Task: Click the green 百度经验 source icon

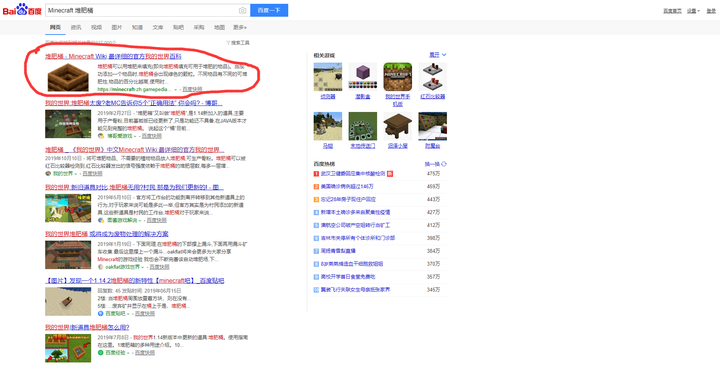Action: (x=101, y=353)
